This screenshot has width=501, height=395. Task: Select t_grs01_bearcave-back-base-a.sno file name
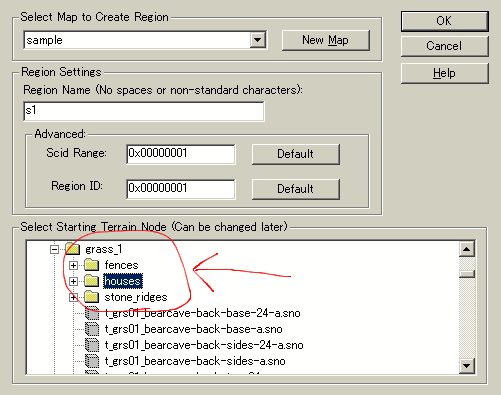pyautogui.click(x=194, y=329)
